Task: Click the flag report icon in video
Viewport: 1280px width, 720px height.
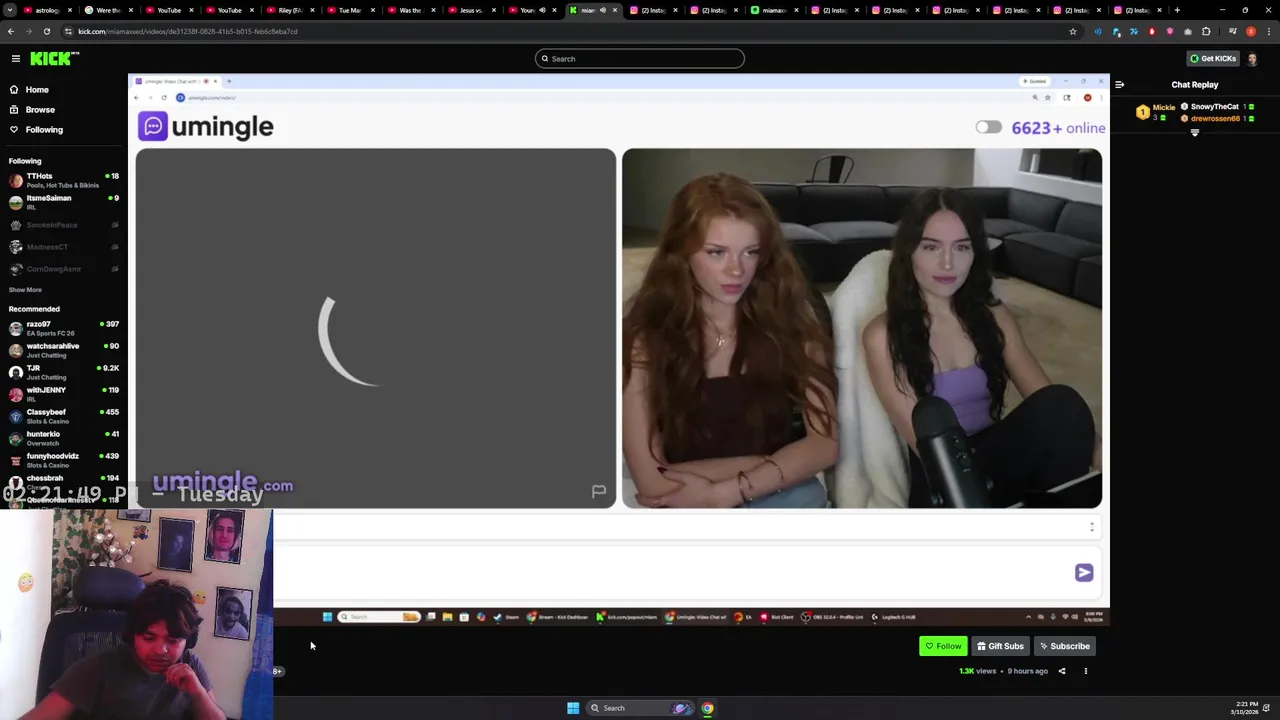Action: point(598,491)
